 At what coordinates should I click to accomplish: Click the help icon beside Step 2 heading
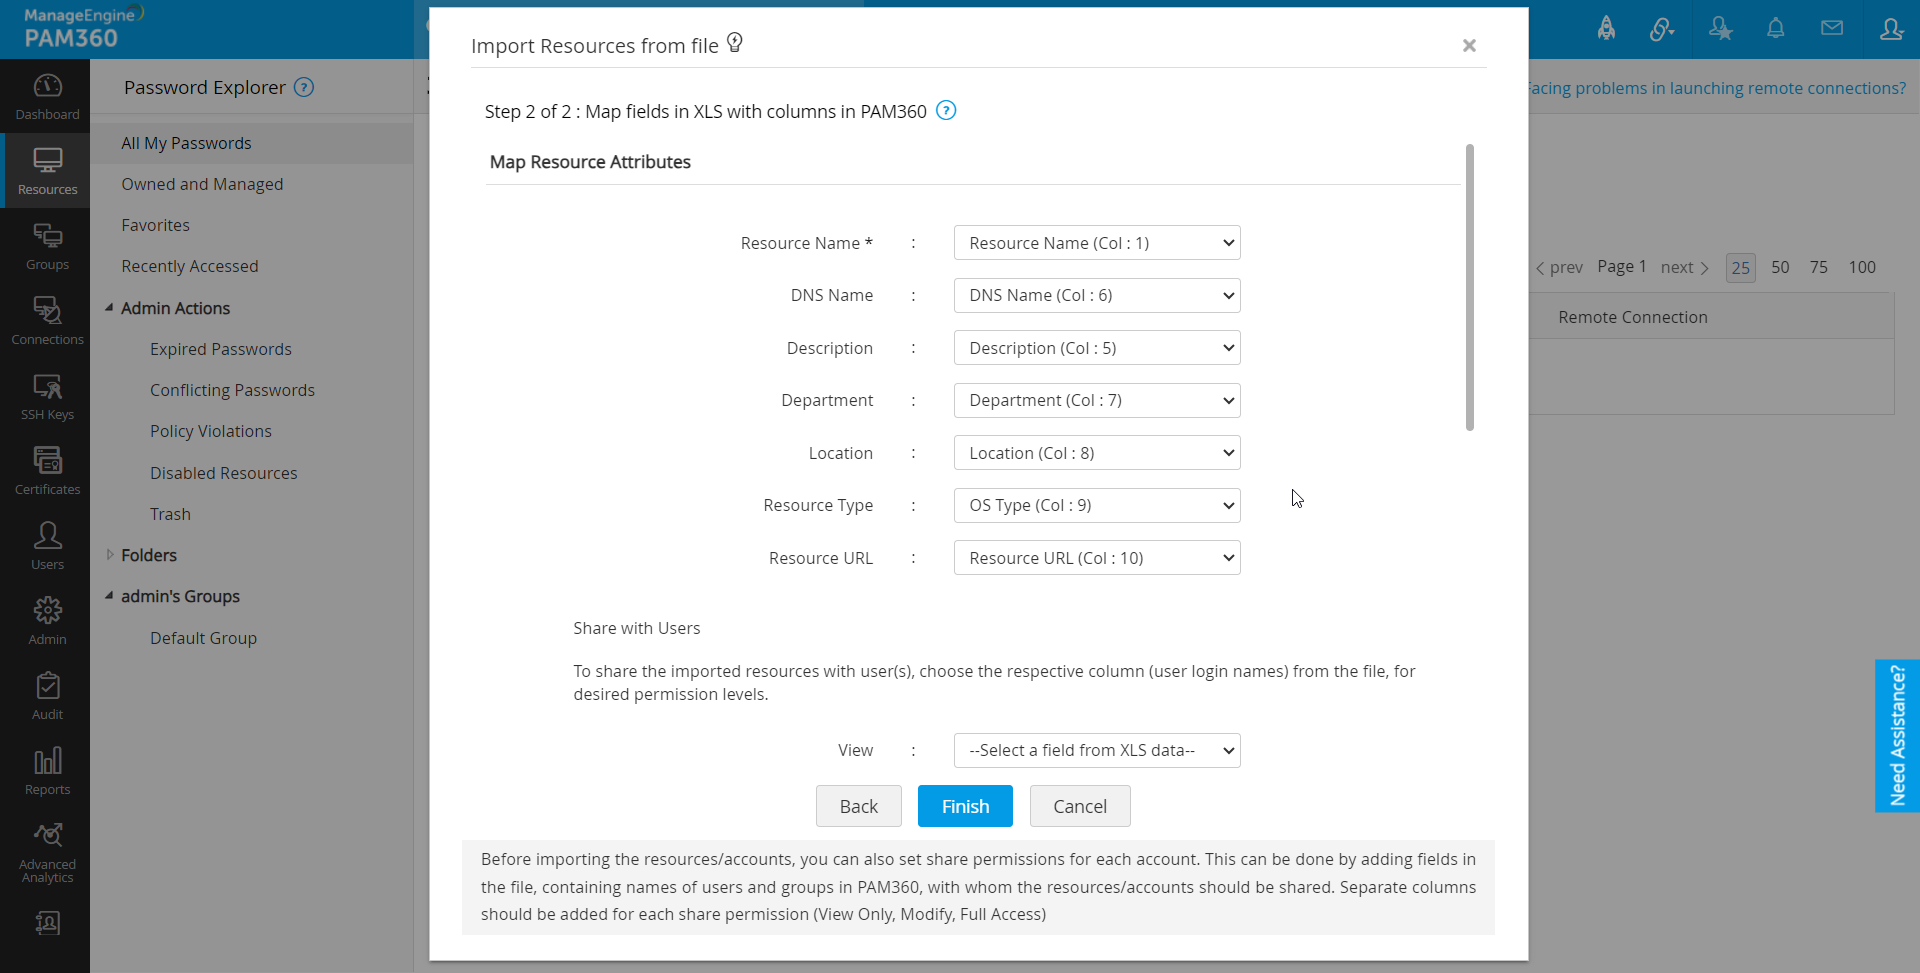pyautogui.click(x=946, y=111)
